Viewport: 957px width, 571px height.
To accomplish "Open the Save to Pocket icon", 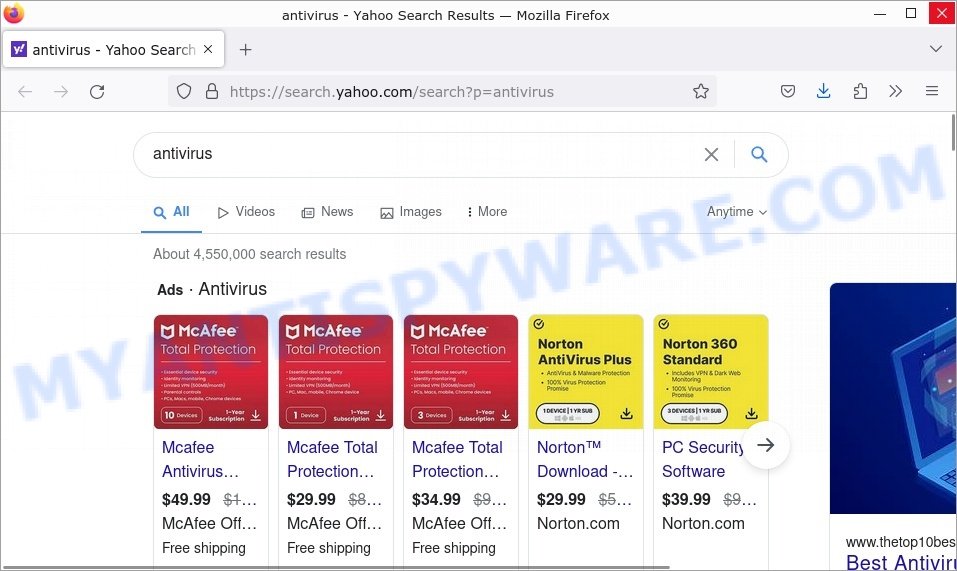I will coord(788,92).
